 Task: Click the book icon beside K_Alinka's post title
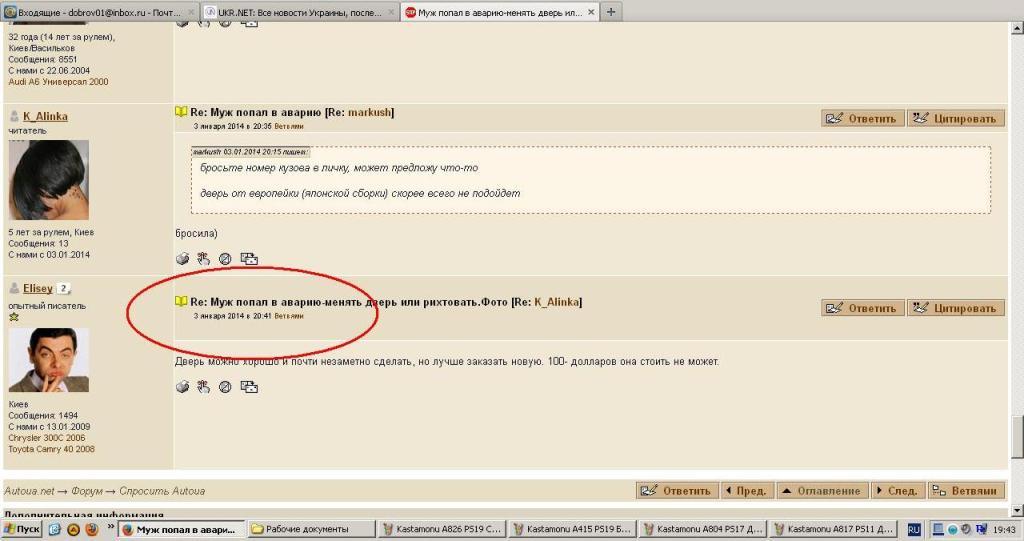pos(181,113)
